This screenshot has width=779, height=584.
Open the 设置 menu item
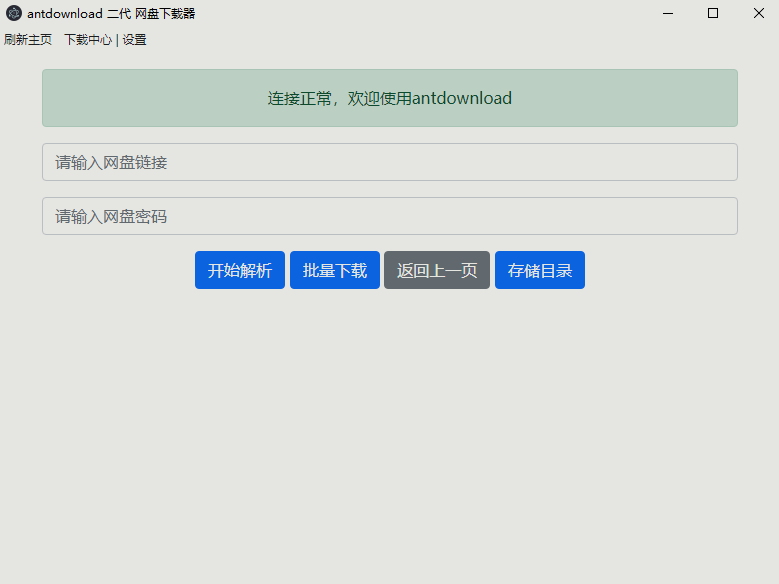[134, 40]
